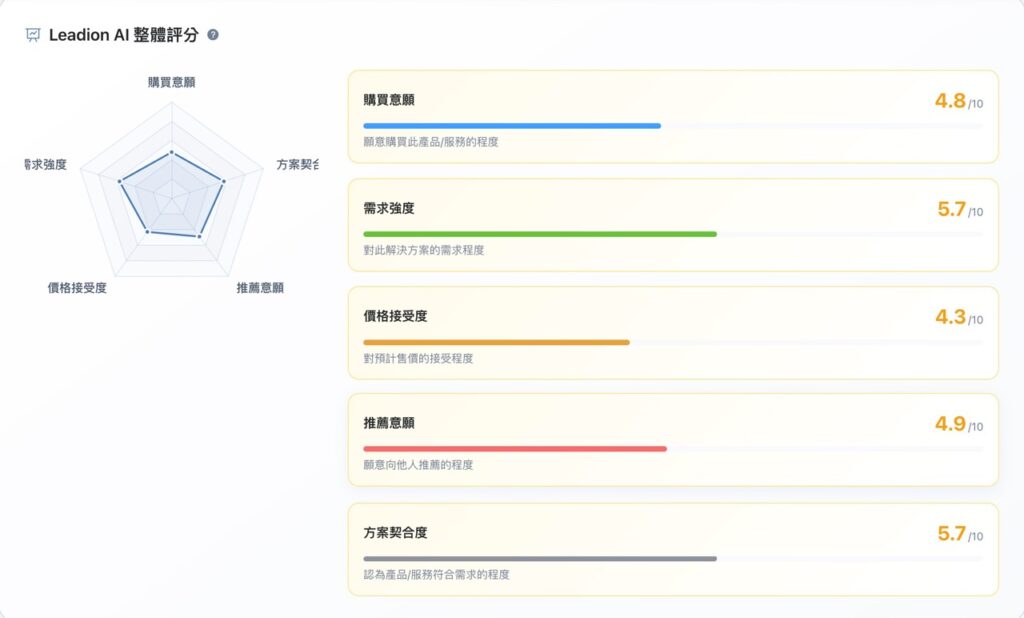
Task: Select the 價格接受度 card heading
Action: point(394,317)
